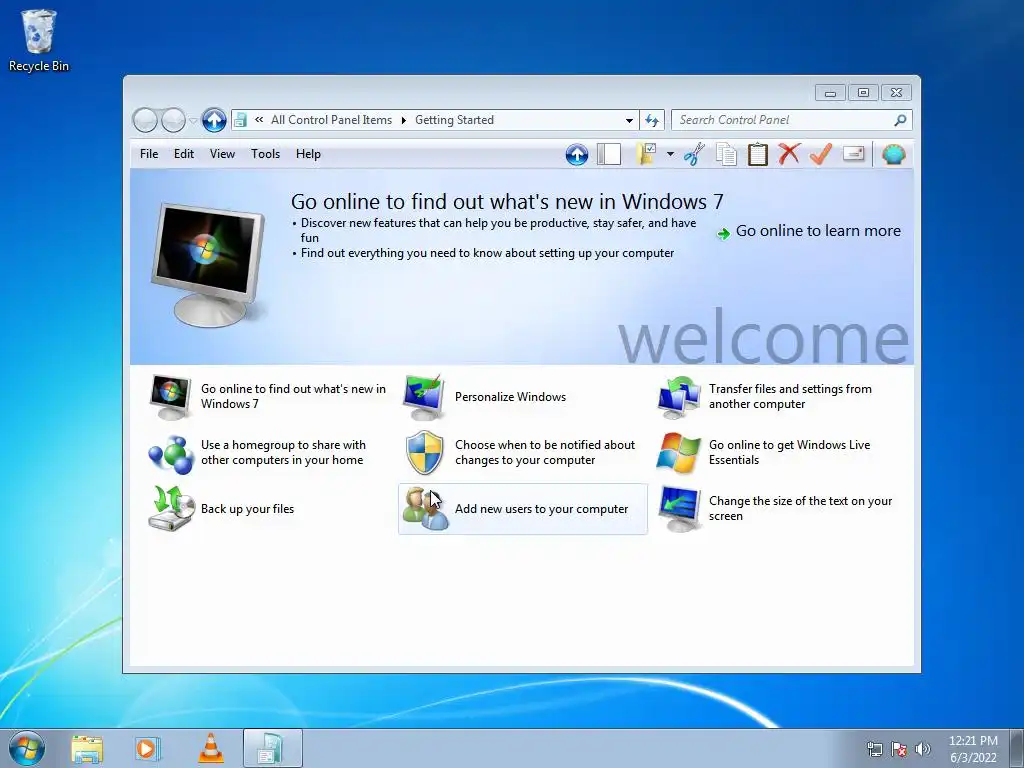The width and height of the screenshot is (1024, 768).
Task: Click Go online to learn more link
Action: pyautogui.click(x=818, y=231)
